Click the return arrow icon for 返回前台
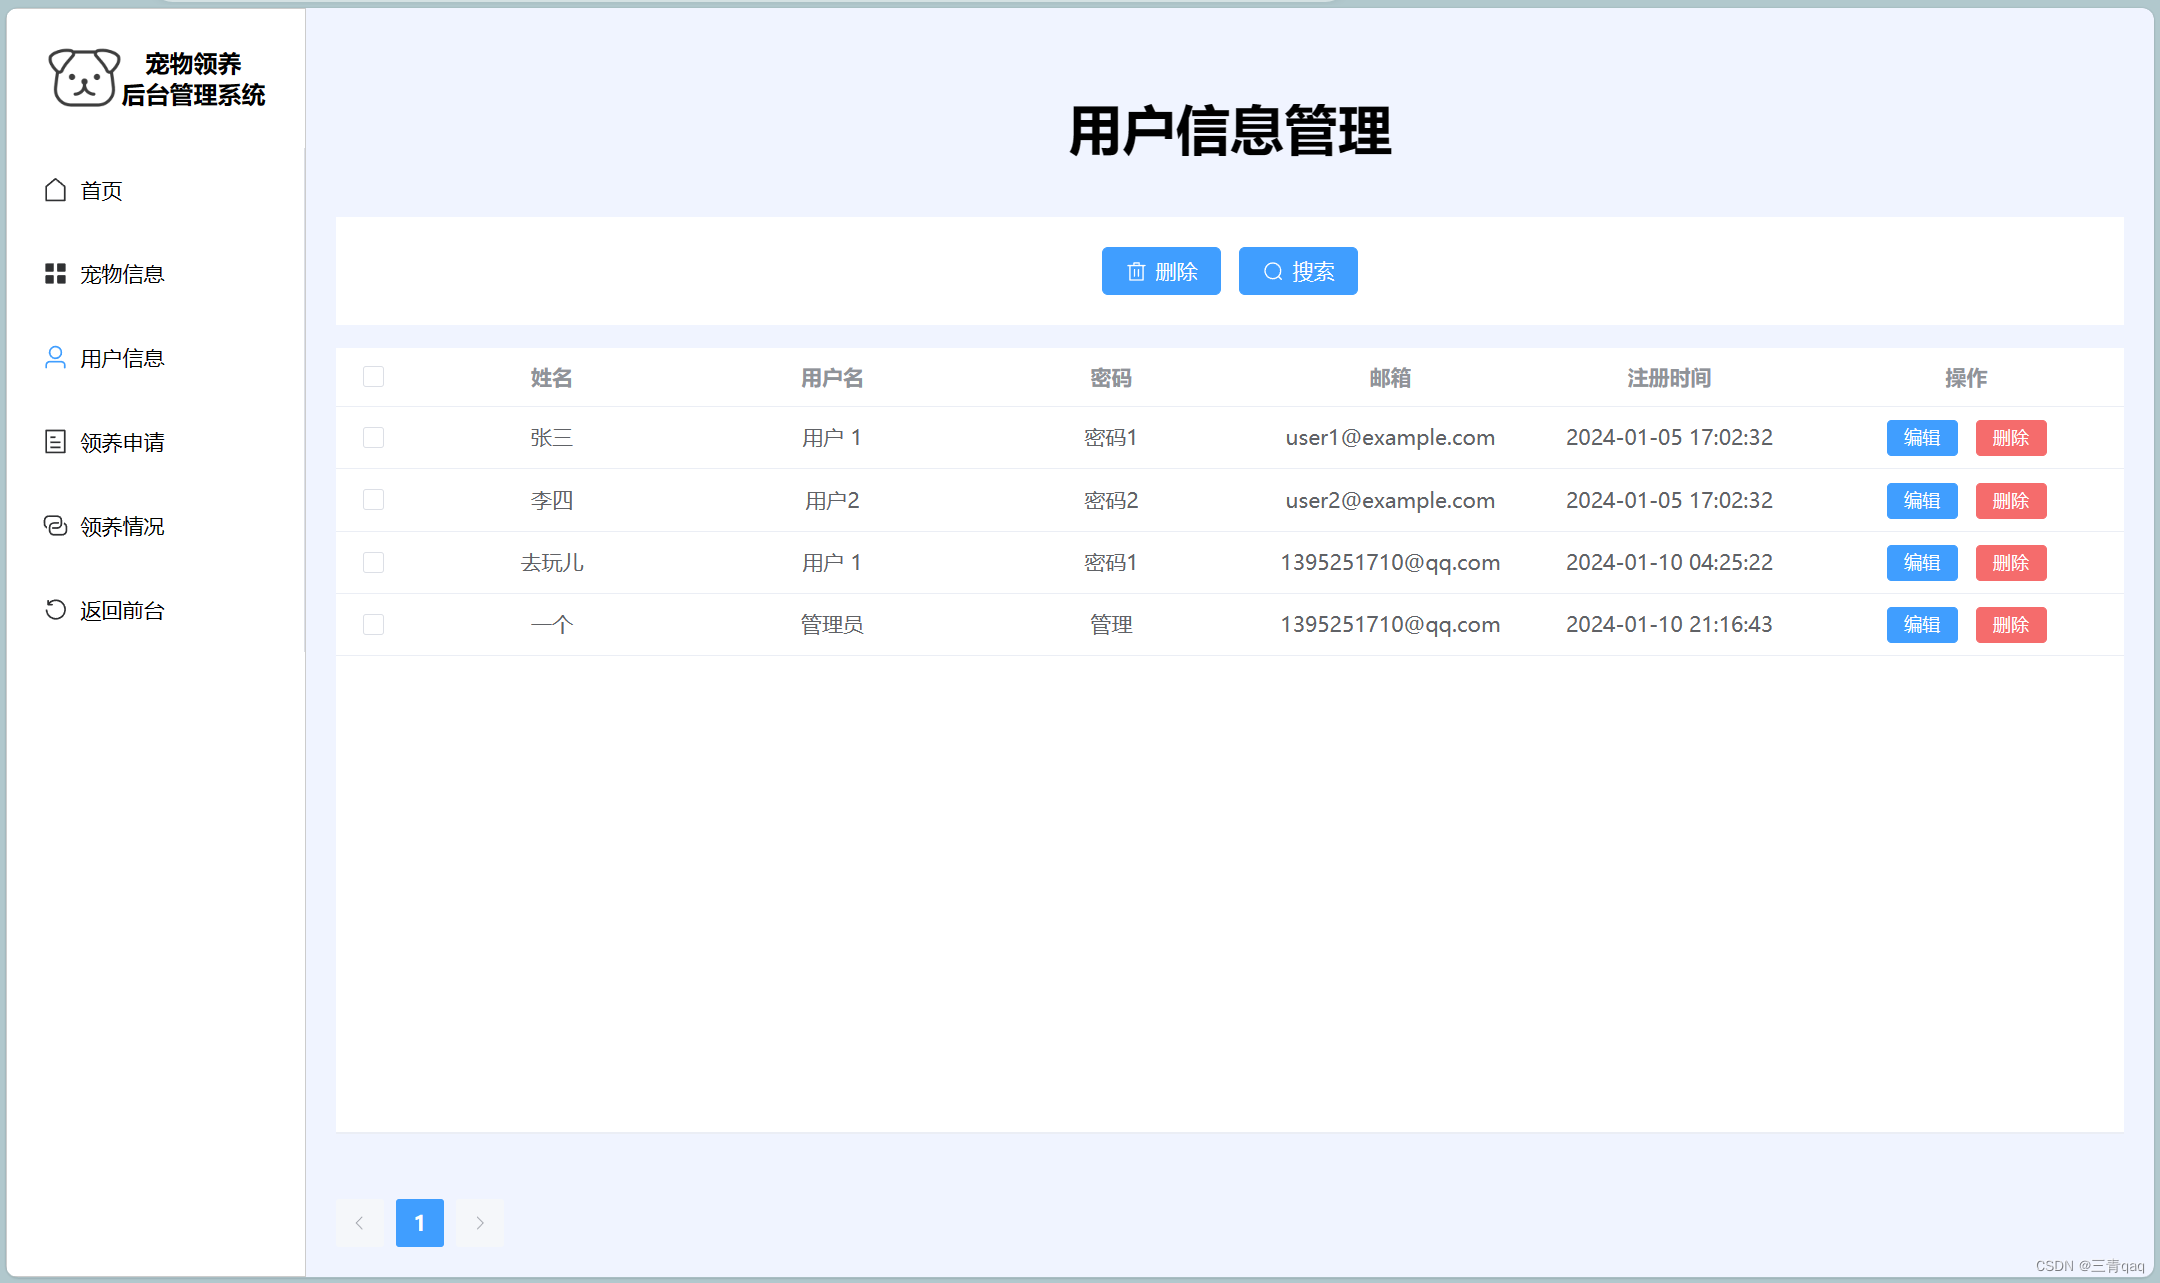Screen dimensions: 2160x1283 pos(55,610)
